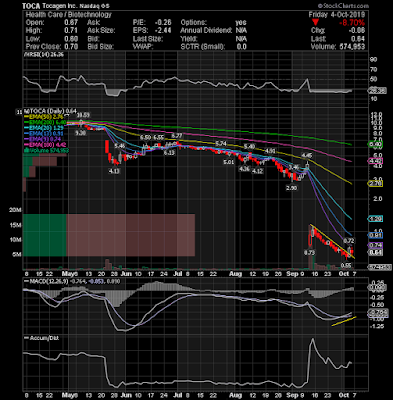Click the EMA(200) green legend entry
Screen dimensions: 393x400
pyautogui.click(x=46, y=122)
